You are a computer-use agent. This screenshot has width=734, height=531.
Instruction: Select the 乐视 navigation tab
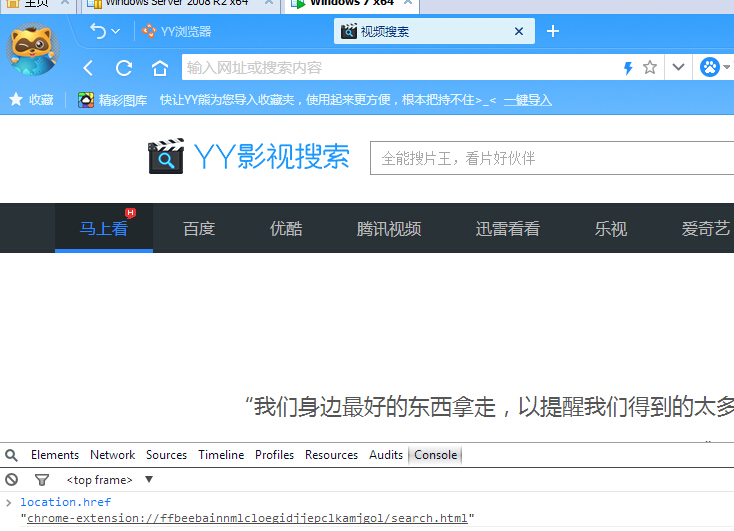point(610,229)
